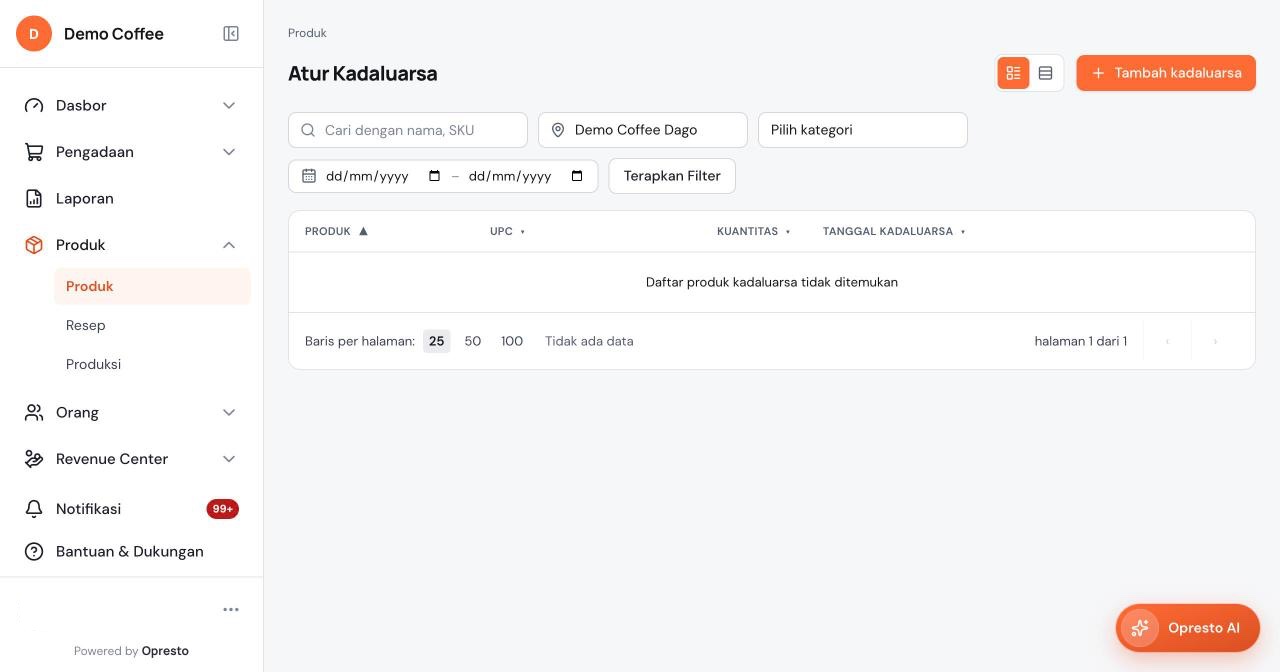Click the search magnifier icon

click(309, 130)
